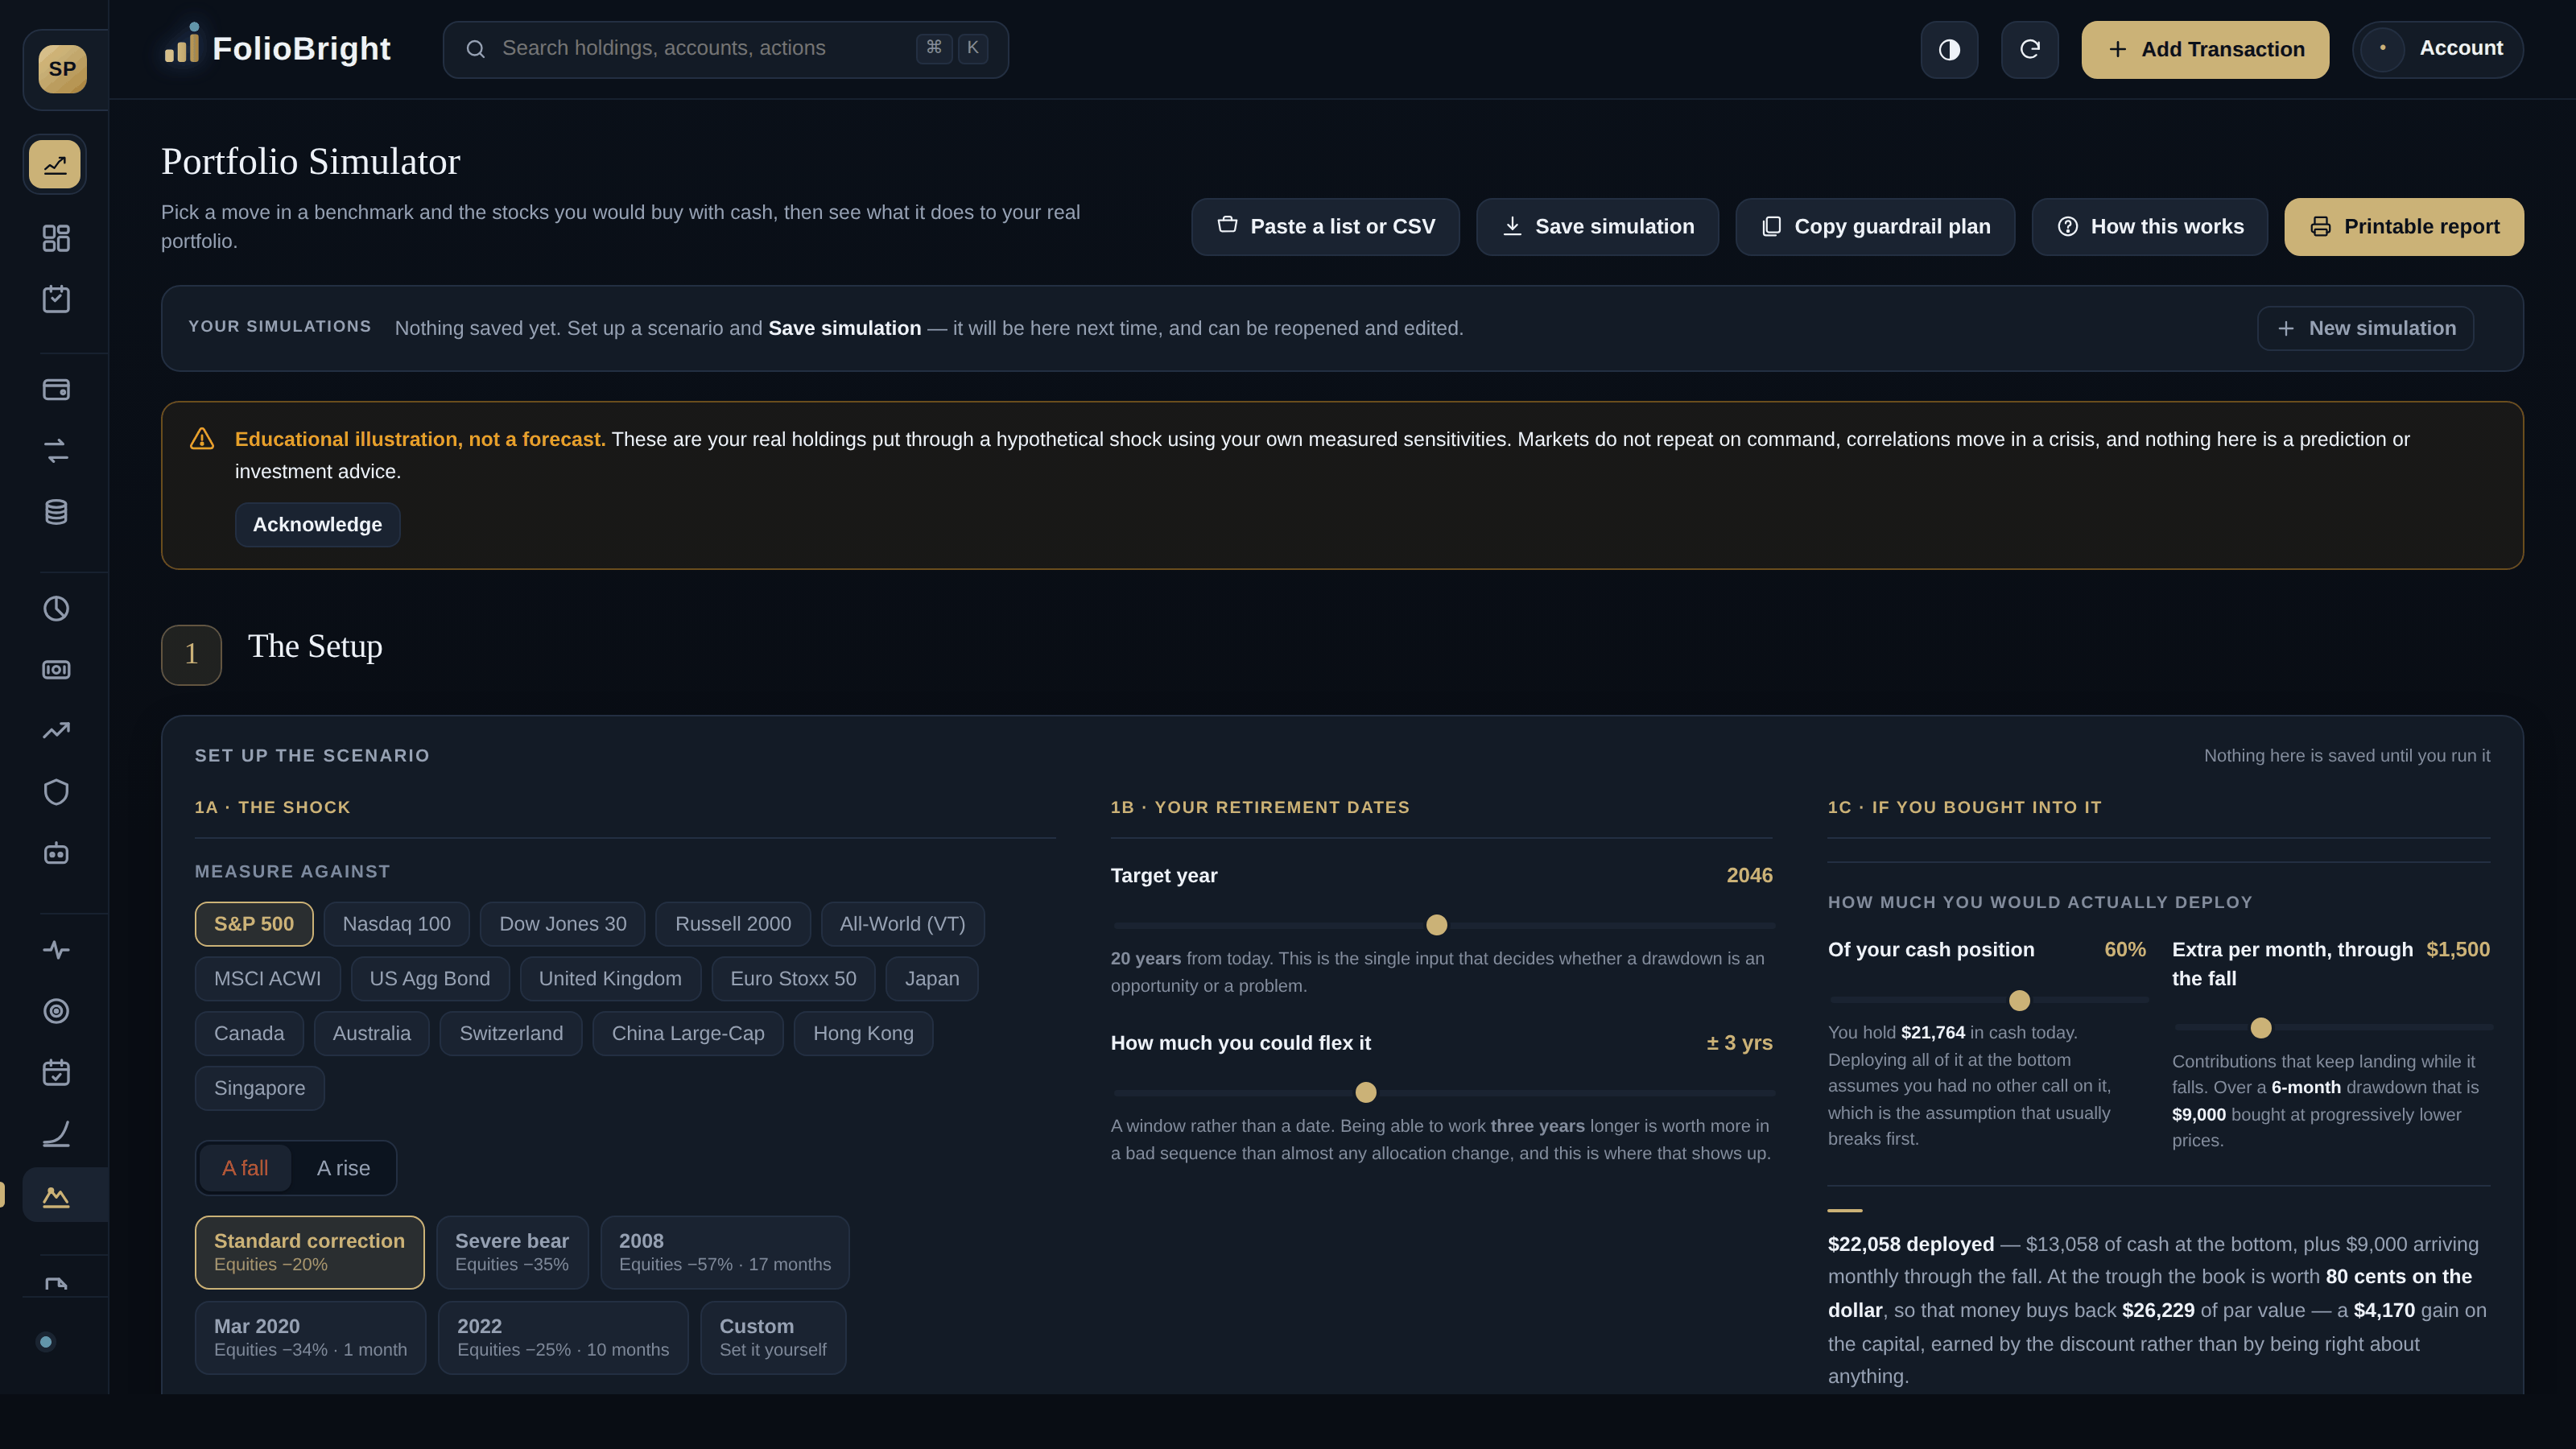Click Printable report button
Viewport: 2576px width, 1449px height.
2403,227
